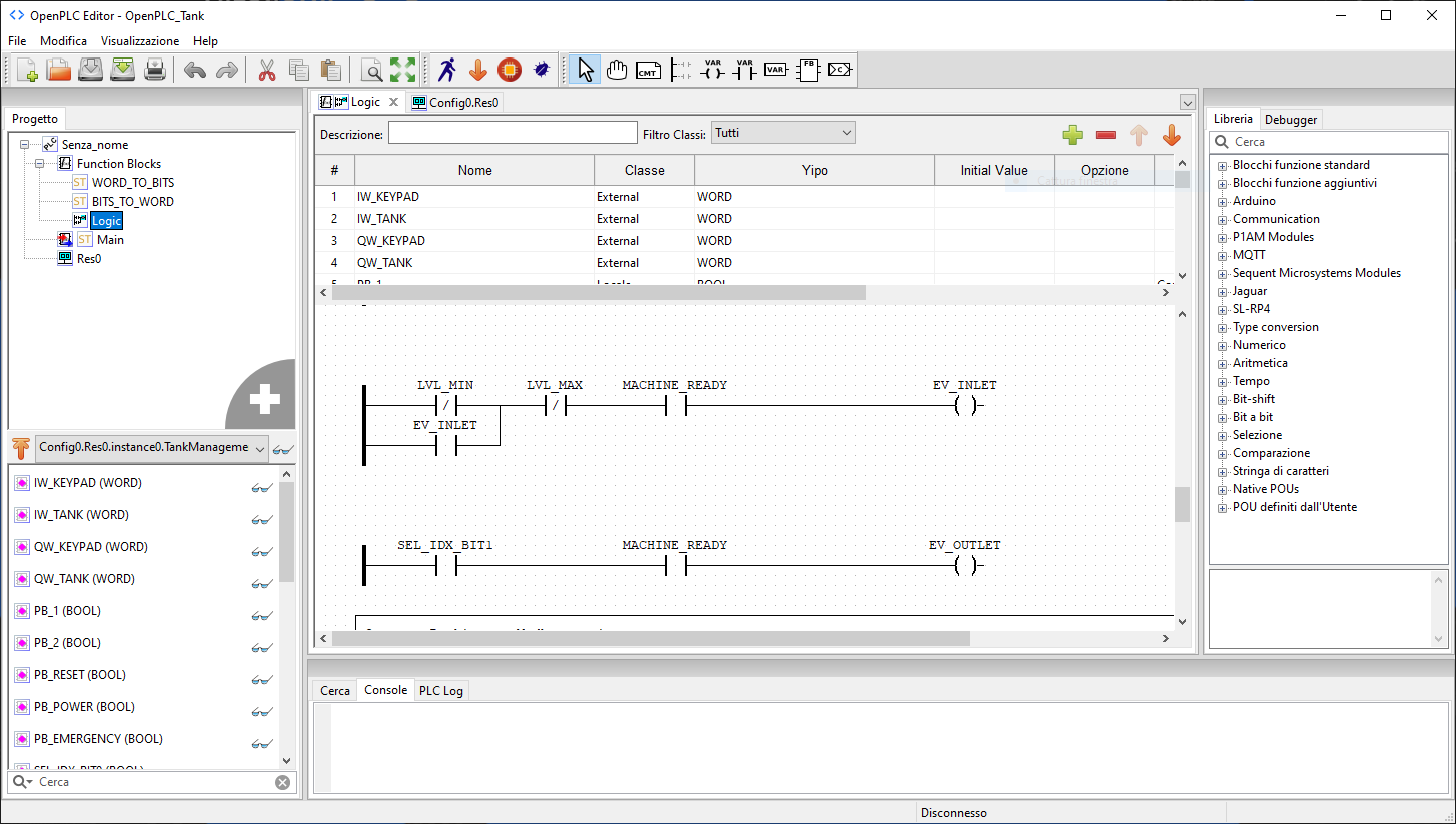Toggle debug glasses for PB_POWER
The height and width of the screenshot is (824, 1456).
[262, 711]
